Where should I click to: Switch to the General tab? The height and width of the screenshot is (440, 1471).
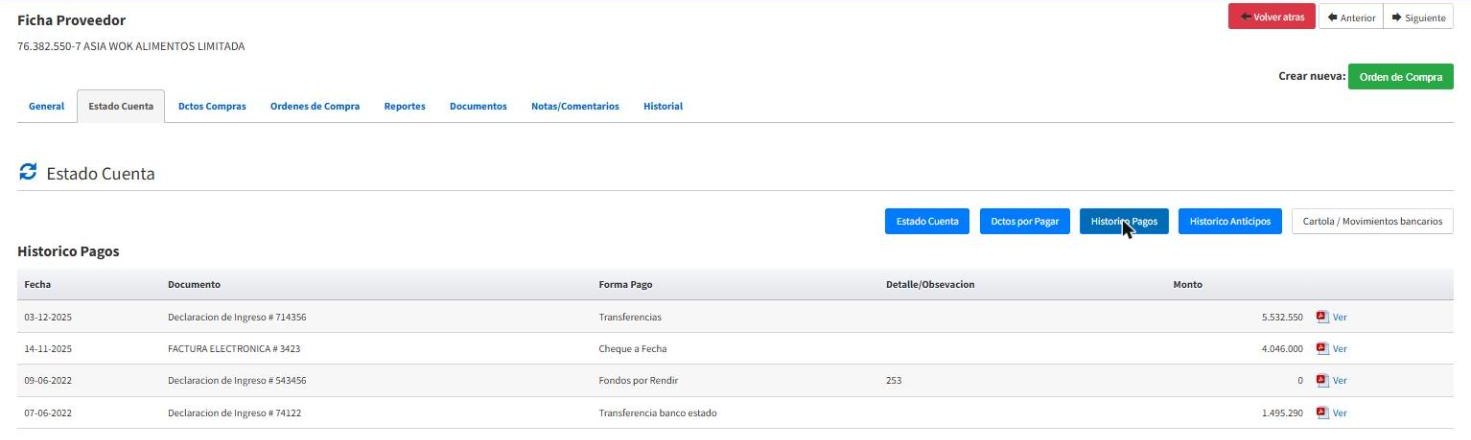(x=47, y=106)
